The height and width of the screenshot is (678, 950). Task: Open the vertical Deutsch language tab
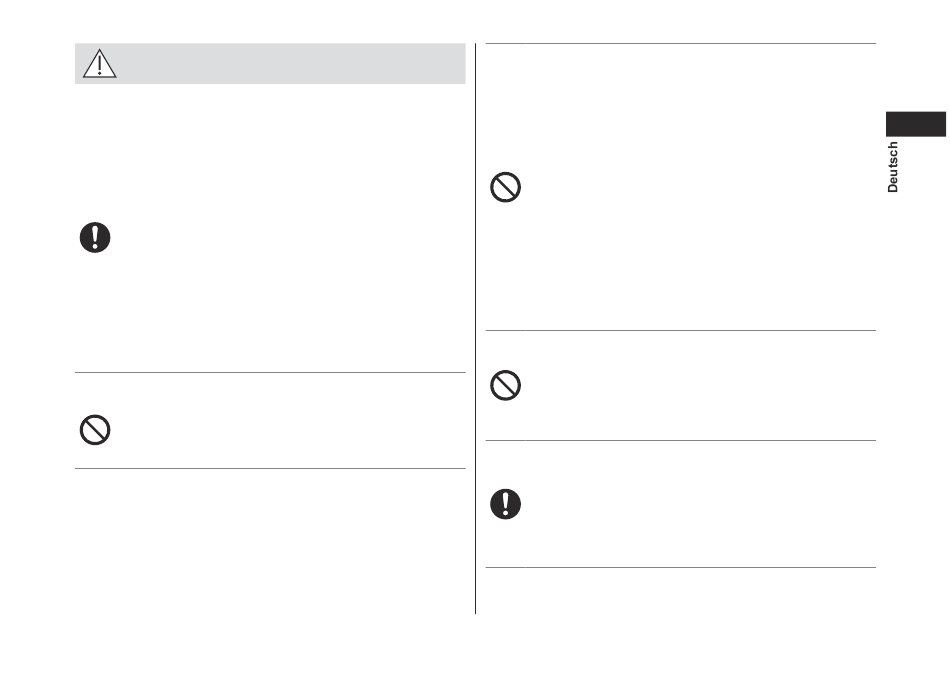pyautogui.click(x=892, y=167)
